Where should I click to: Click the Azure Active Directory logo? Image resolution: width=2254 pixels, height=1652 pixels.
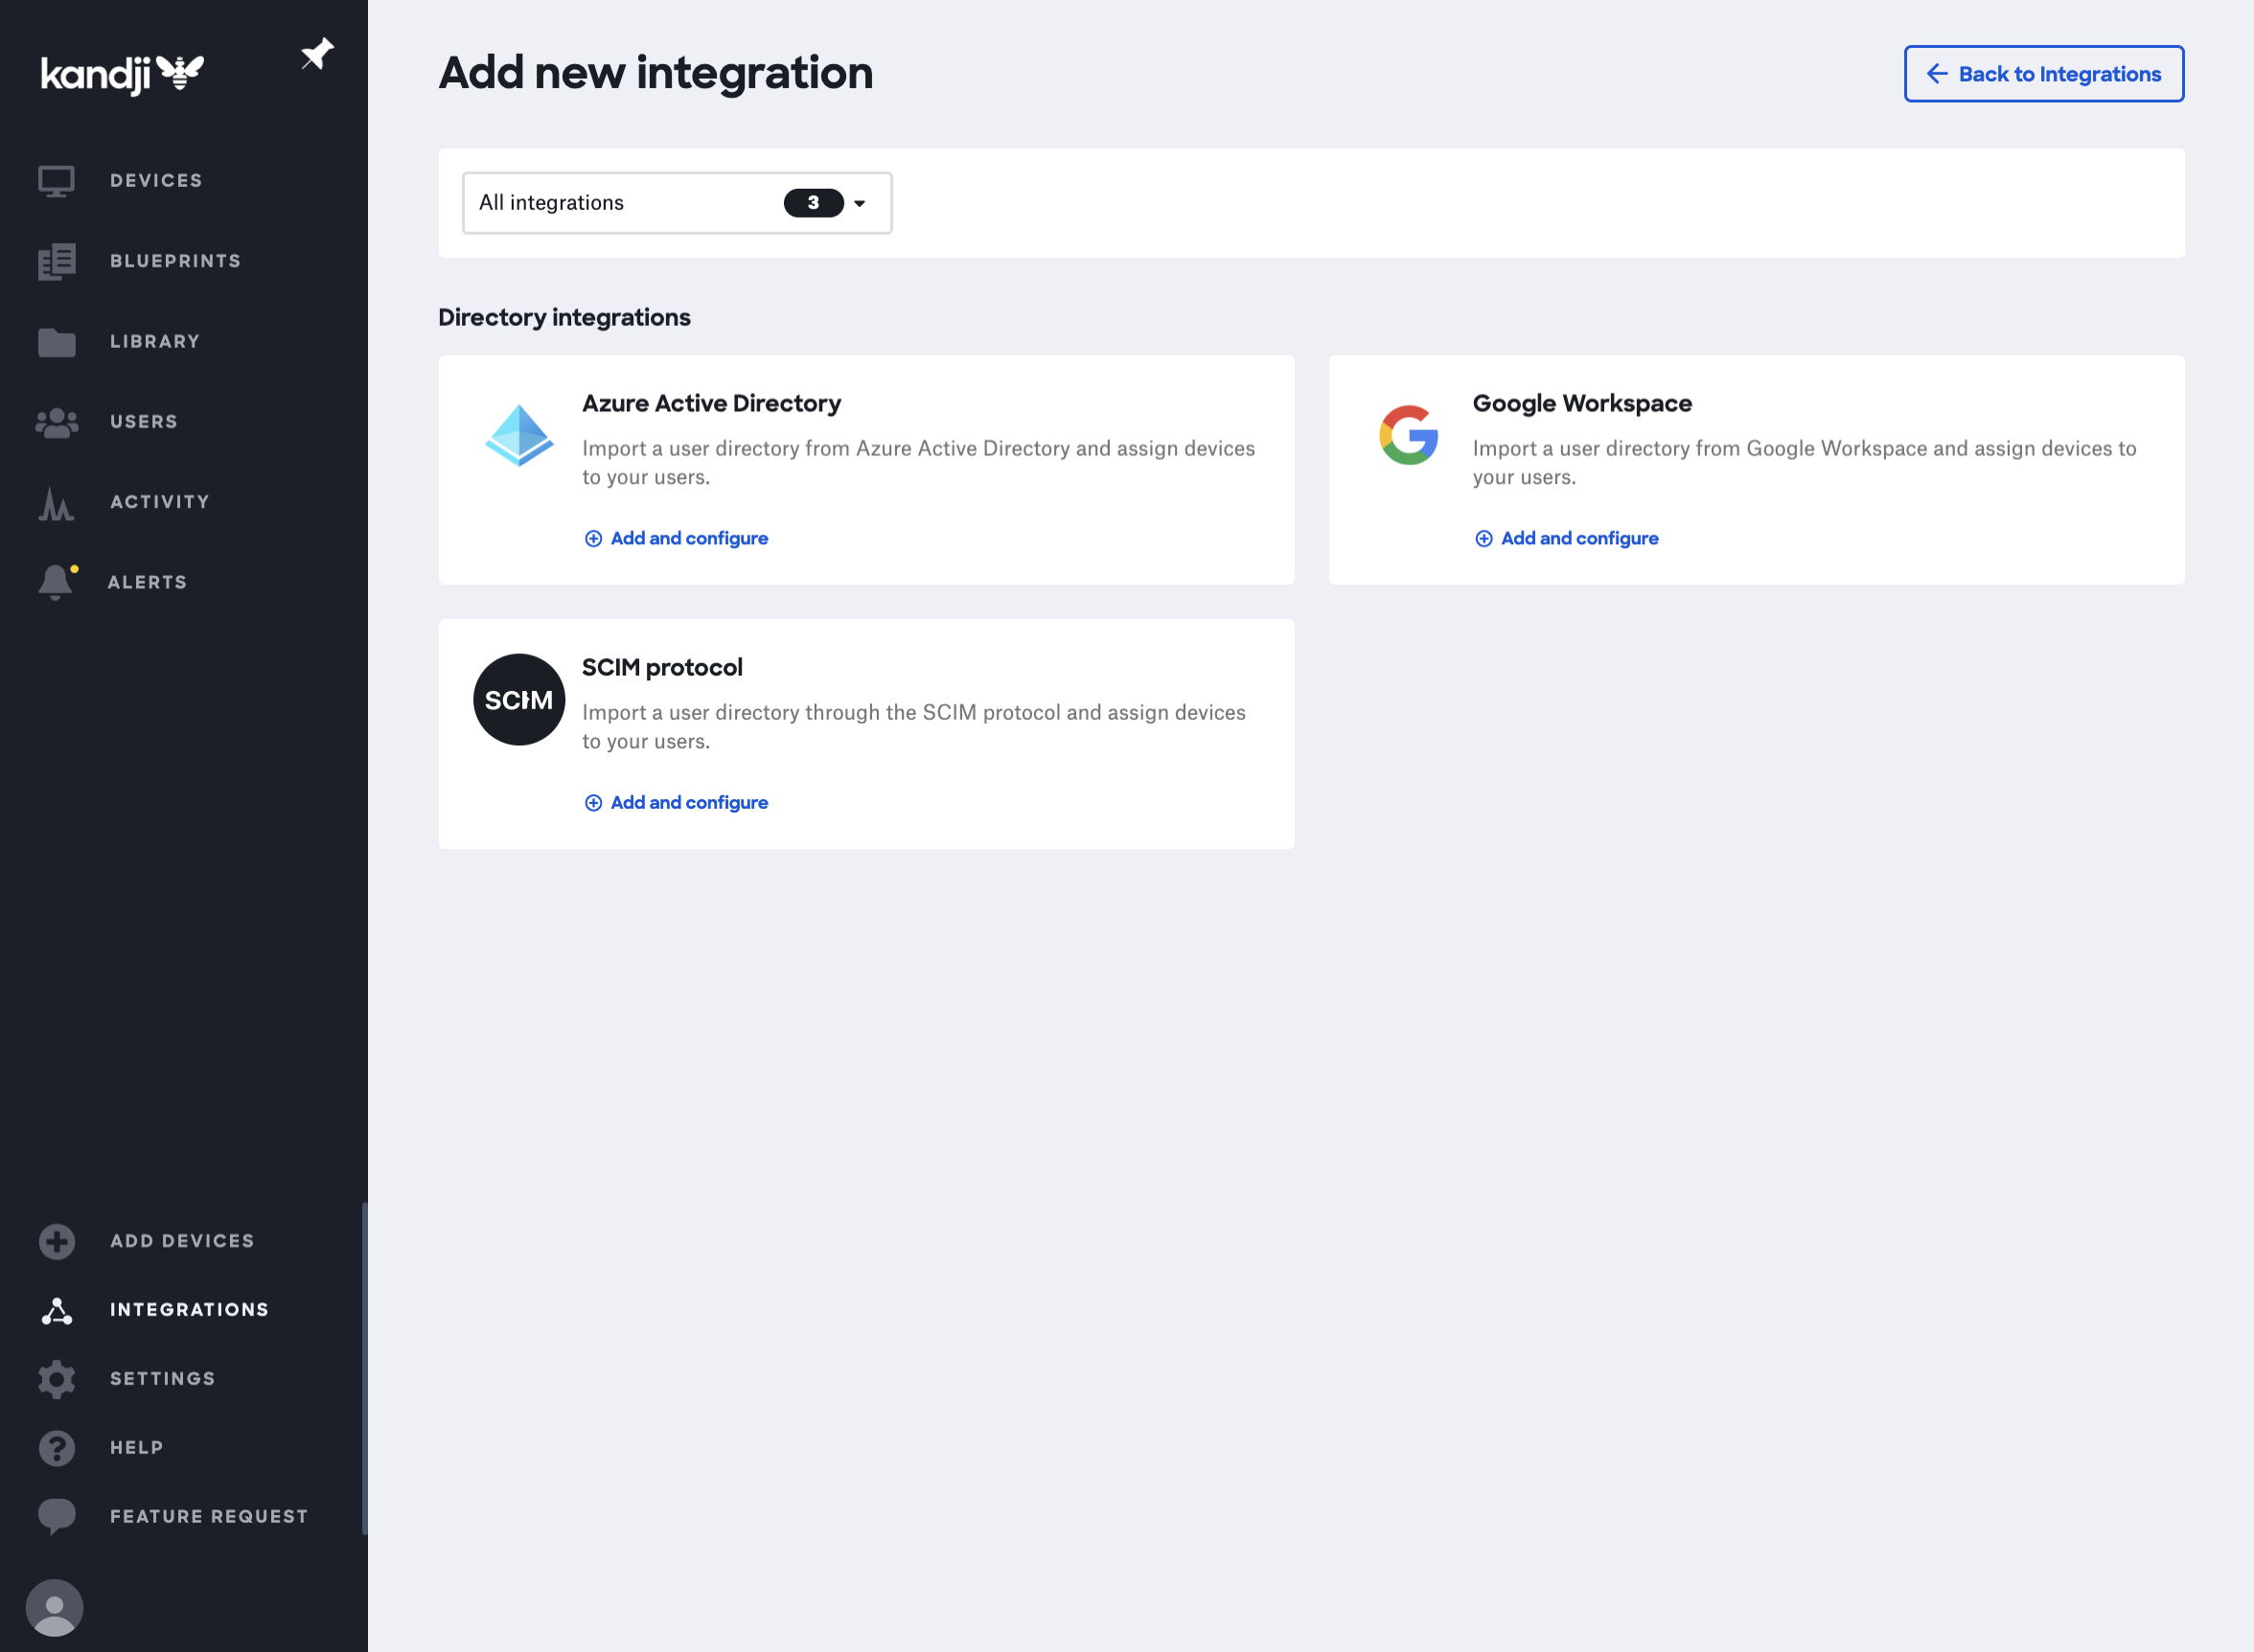[x=519, y=436]
